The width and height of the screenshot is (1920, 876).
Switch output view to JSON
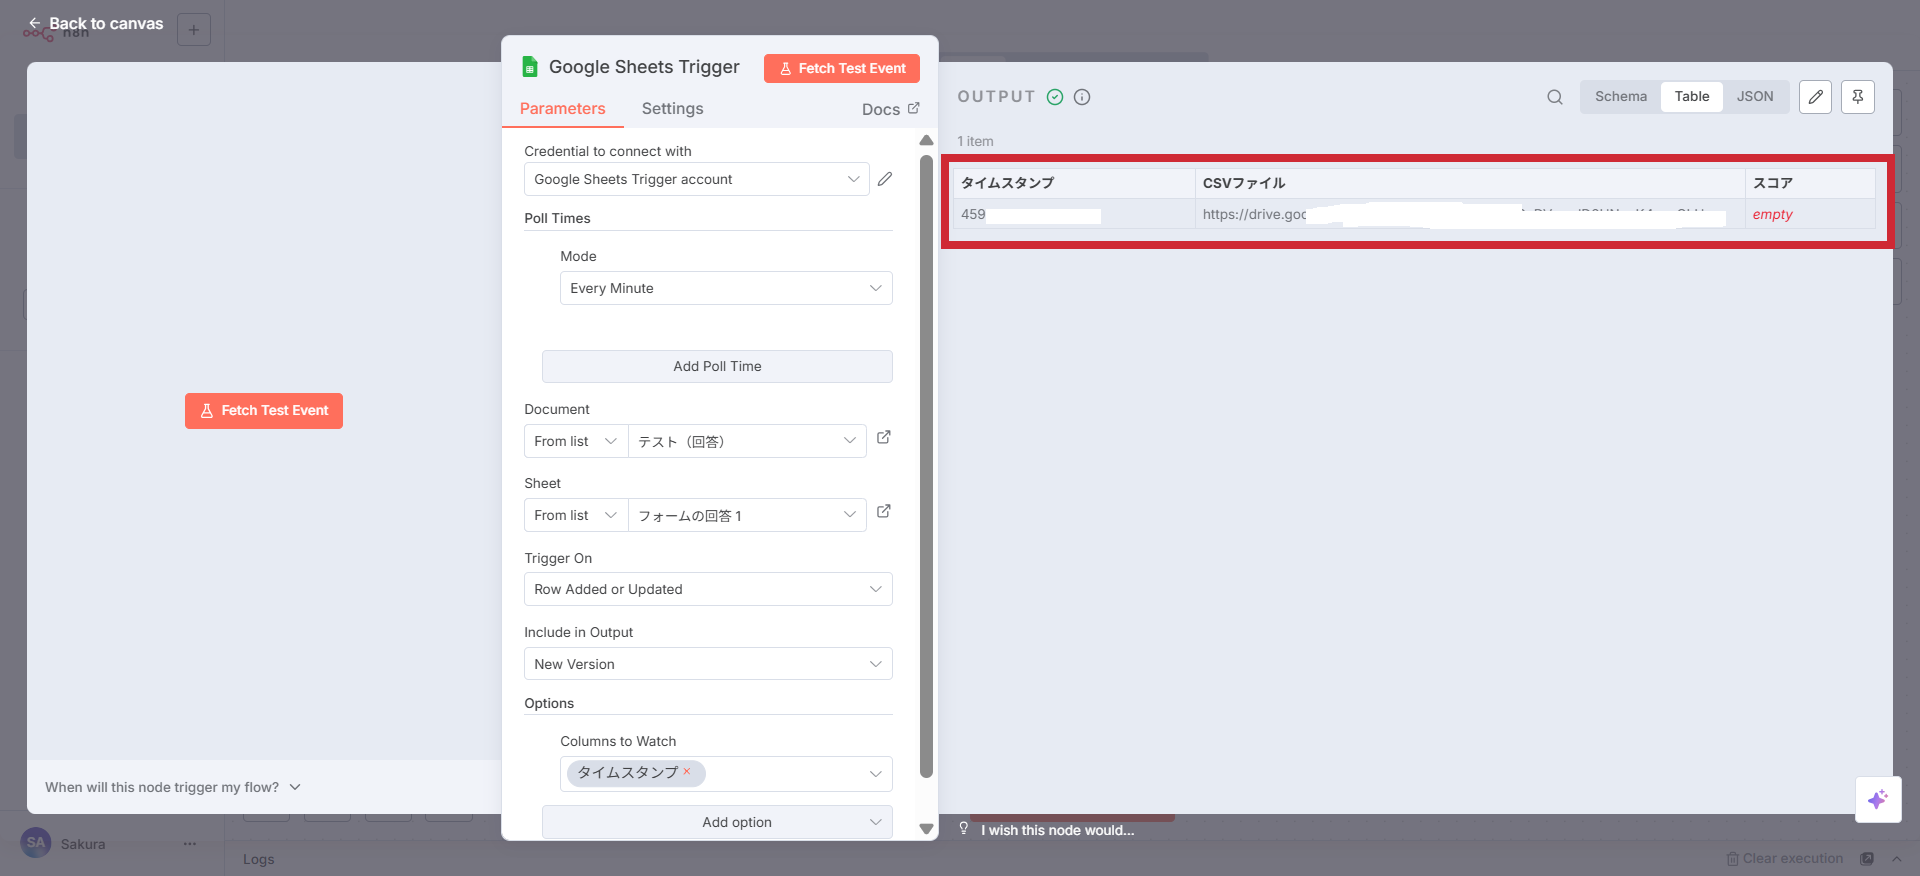point(1754,97)
